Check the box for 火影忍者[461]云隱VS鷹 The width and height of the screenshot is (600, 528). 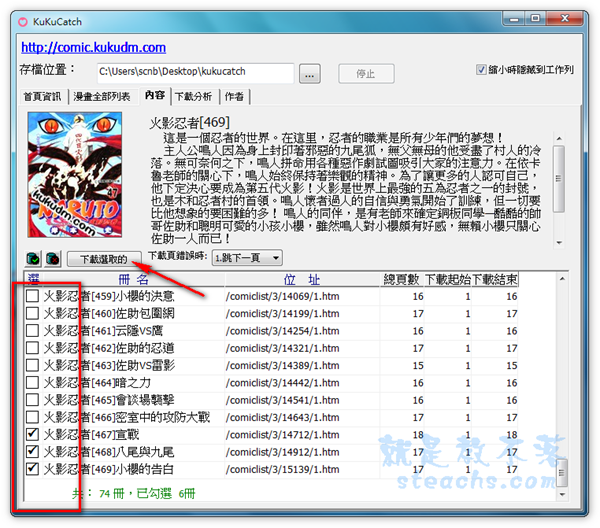33,331
